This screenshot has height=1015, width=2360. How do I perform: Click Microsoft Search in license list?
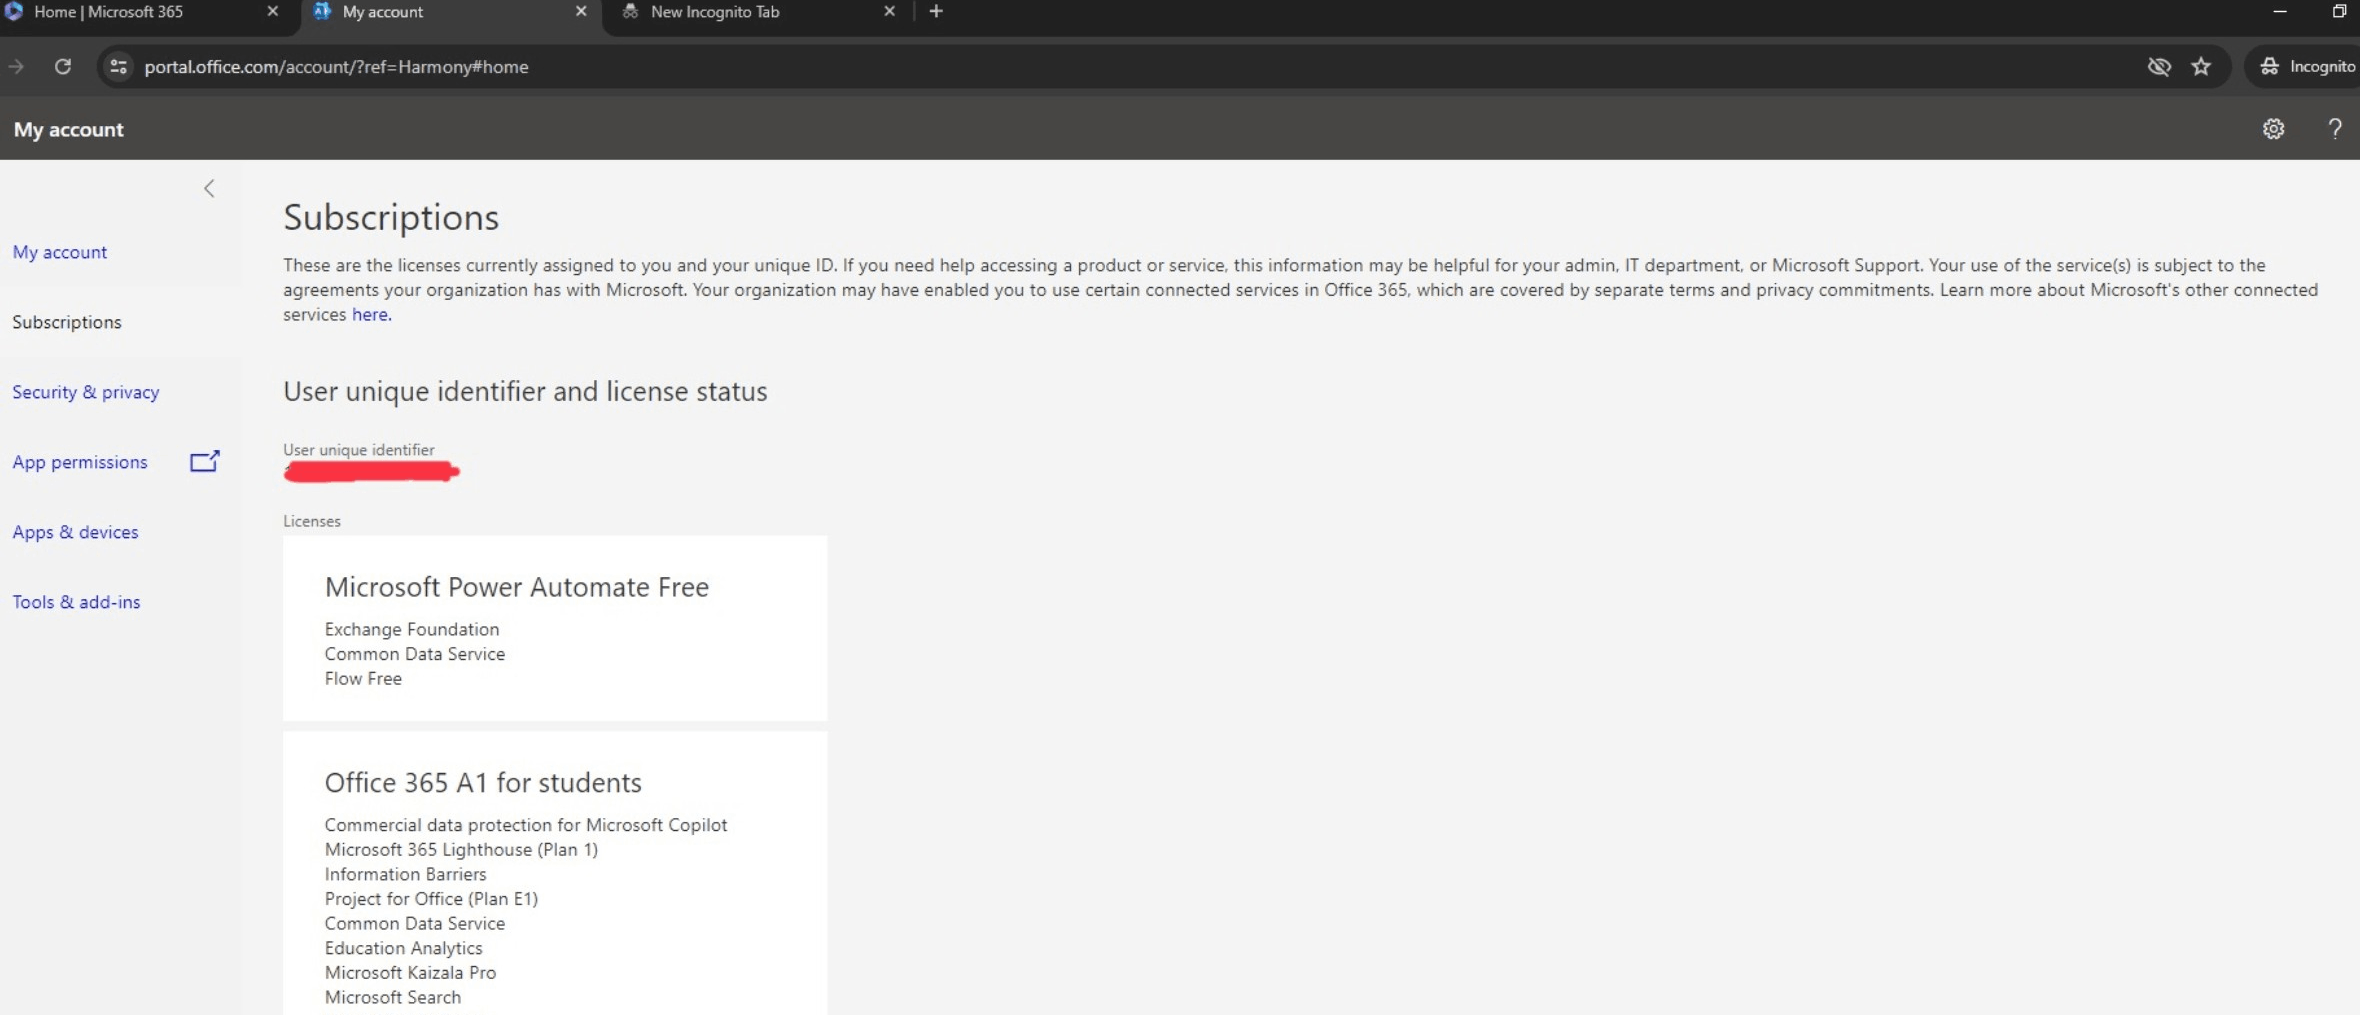pos(393,997)
